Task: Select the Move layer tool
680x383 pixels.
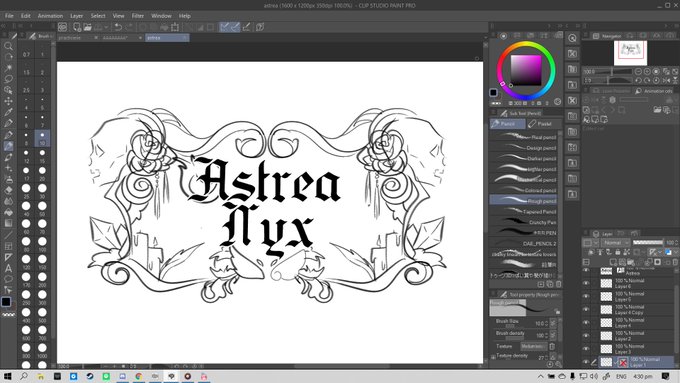Action: click(8, 101)
